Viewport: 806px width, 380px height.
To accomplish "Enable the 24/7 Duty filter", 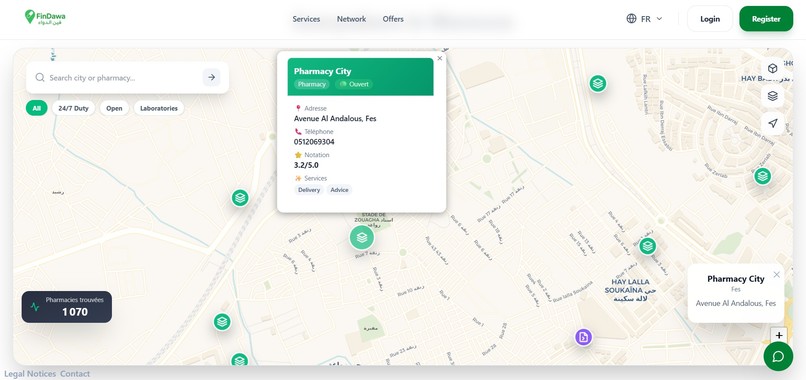I will pyautogui.click(x=74, y=108).
